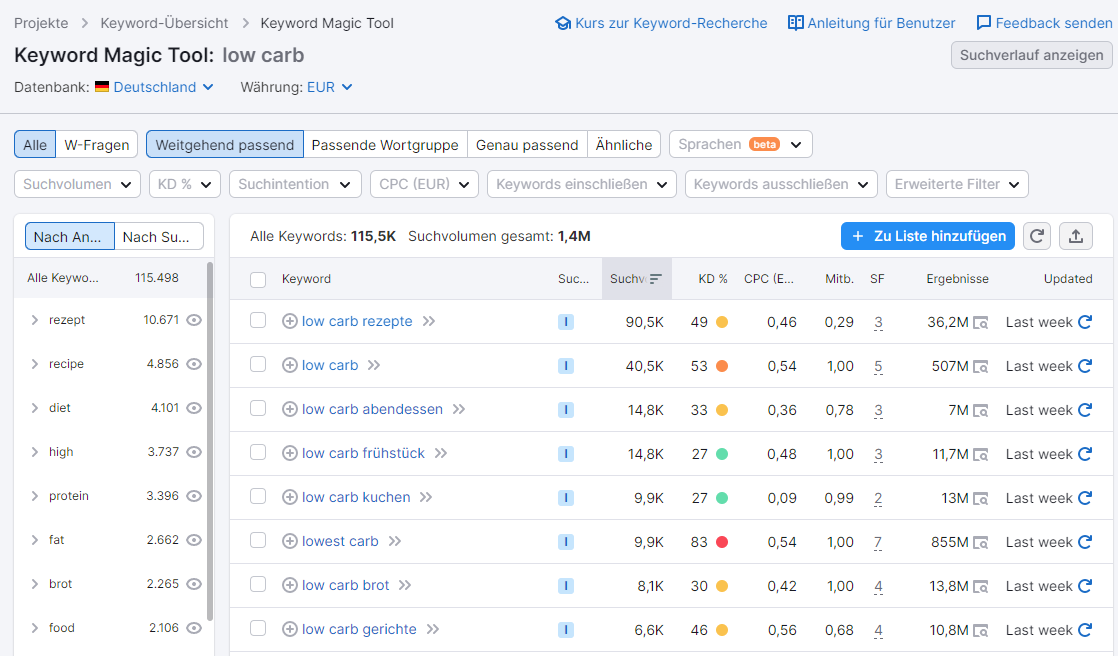This screenshot has height=656, width=1118.
Task: Open the Datenbank Deutschland dropdown
Action: pyautogui.click(x=153, y=87)
